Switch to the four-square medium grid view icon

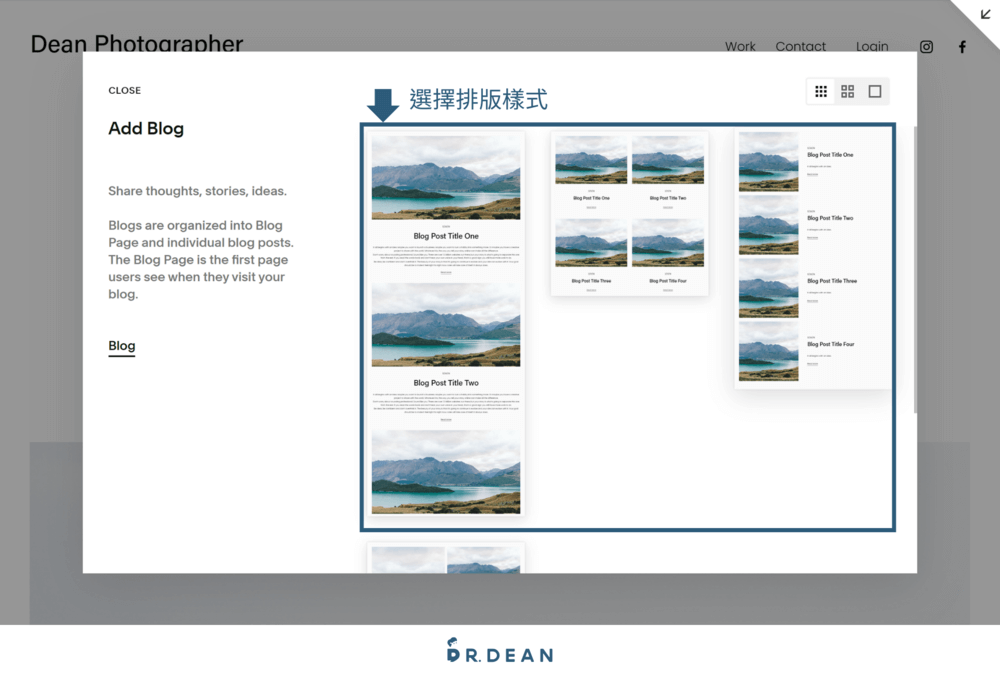click(x=847, y=91)
